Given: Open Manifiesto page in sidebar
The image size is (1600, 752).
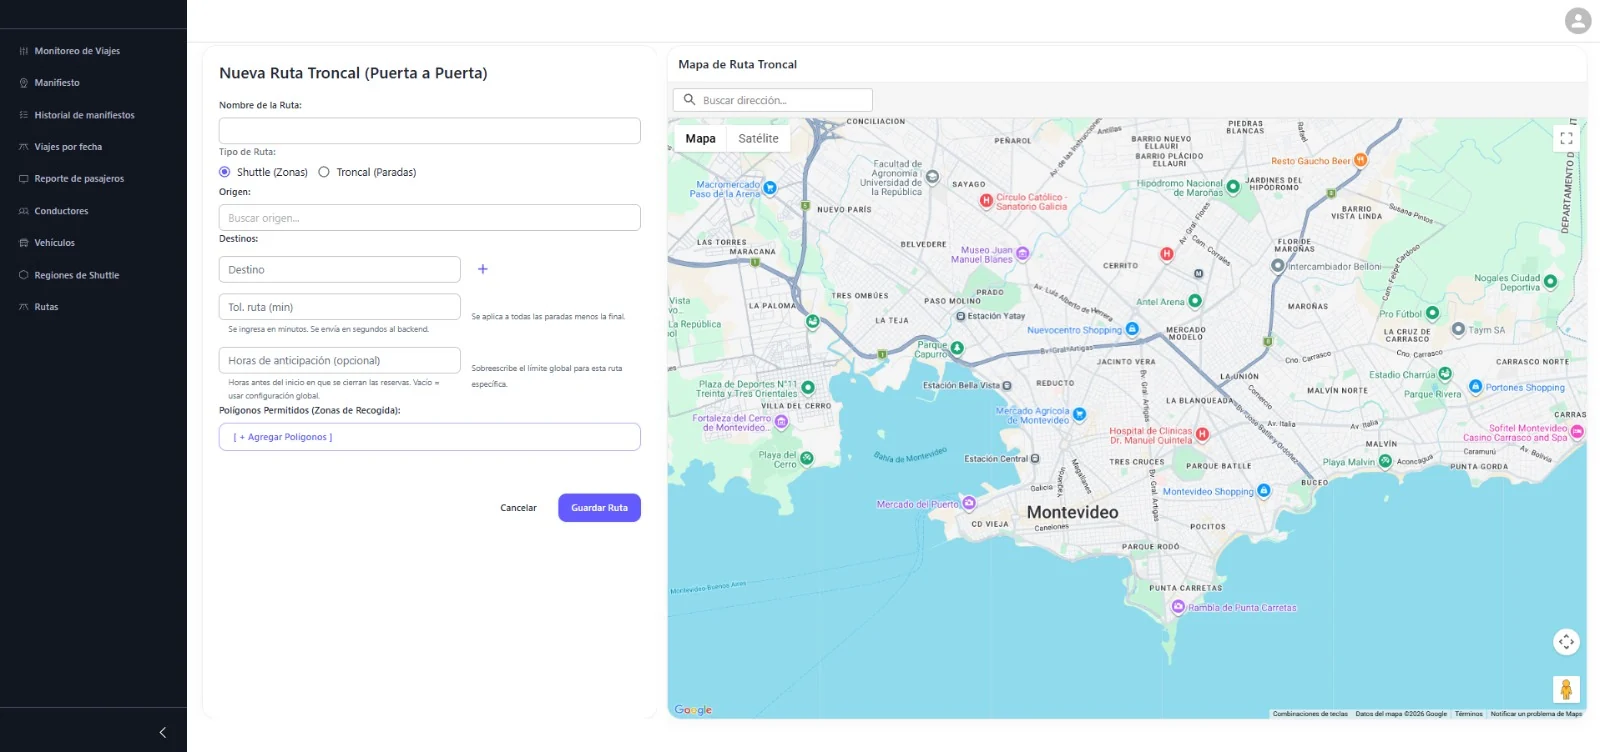Looking at the screenshot, I should click(x=57, y=83).
